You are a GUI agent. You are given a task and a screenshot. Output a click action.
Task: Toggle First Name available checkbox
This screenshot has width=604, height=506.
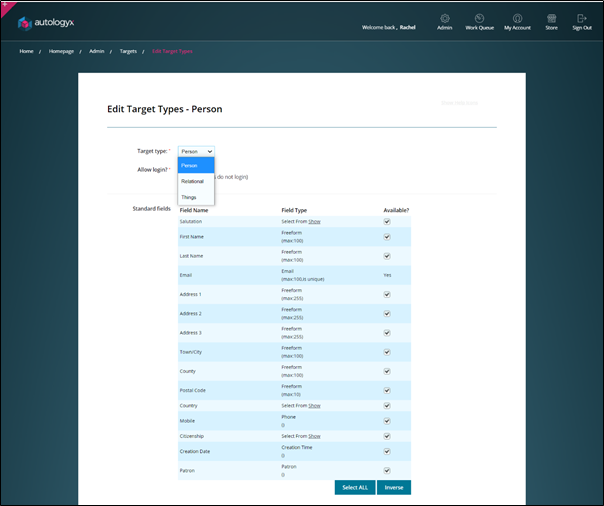pyautogui.click(x=387, y=237)
